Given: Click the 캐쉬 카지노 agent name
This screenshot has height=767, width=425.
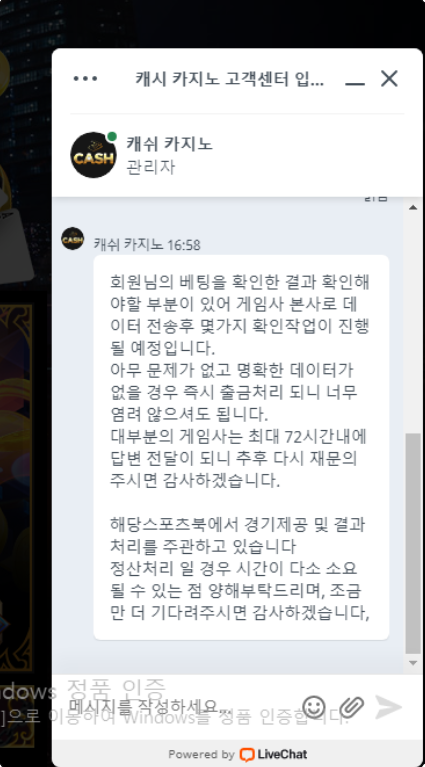Looking at the screenshot, I should 169,144.
